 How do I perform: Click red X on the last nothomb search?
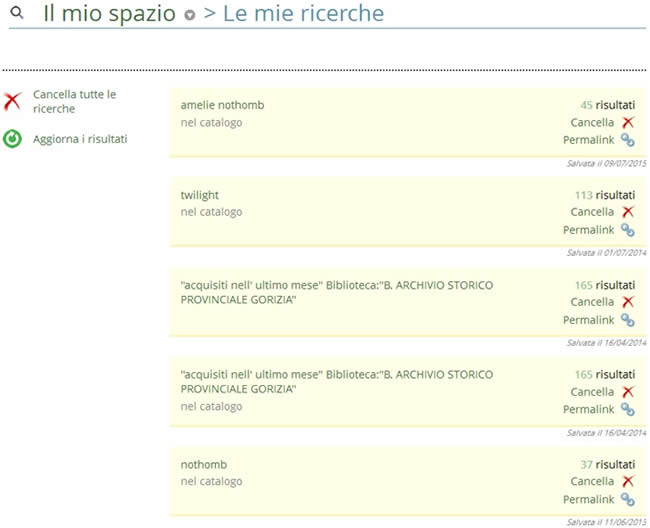pyautogui.click(x=628, y=481)
